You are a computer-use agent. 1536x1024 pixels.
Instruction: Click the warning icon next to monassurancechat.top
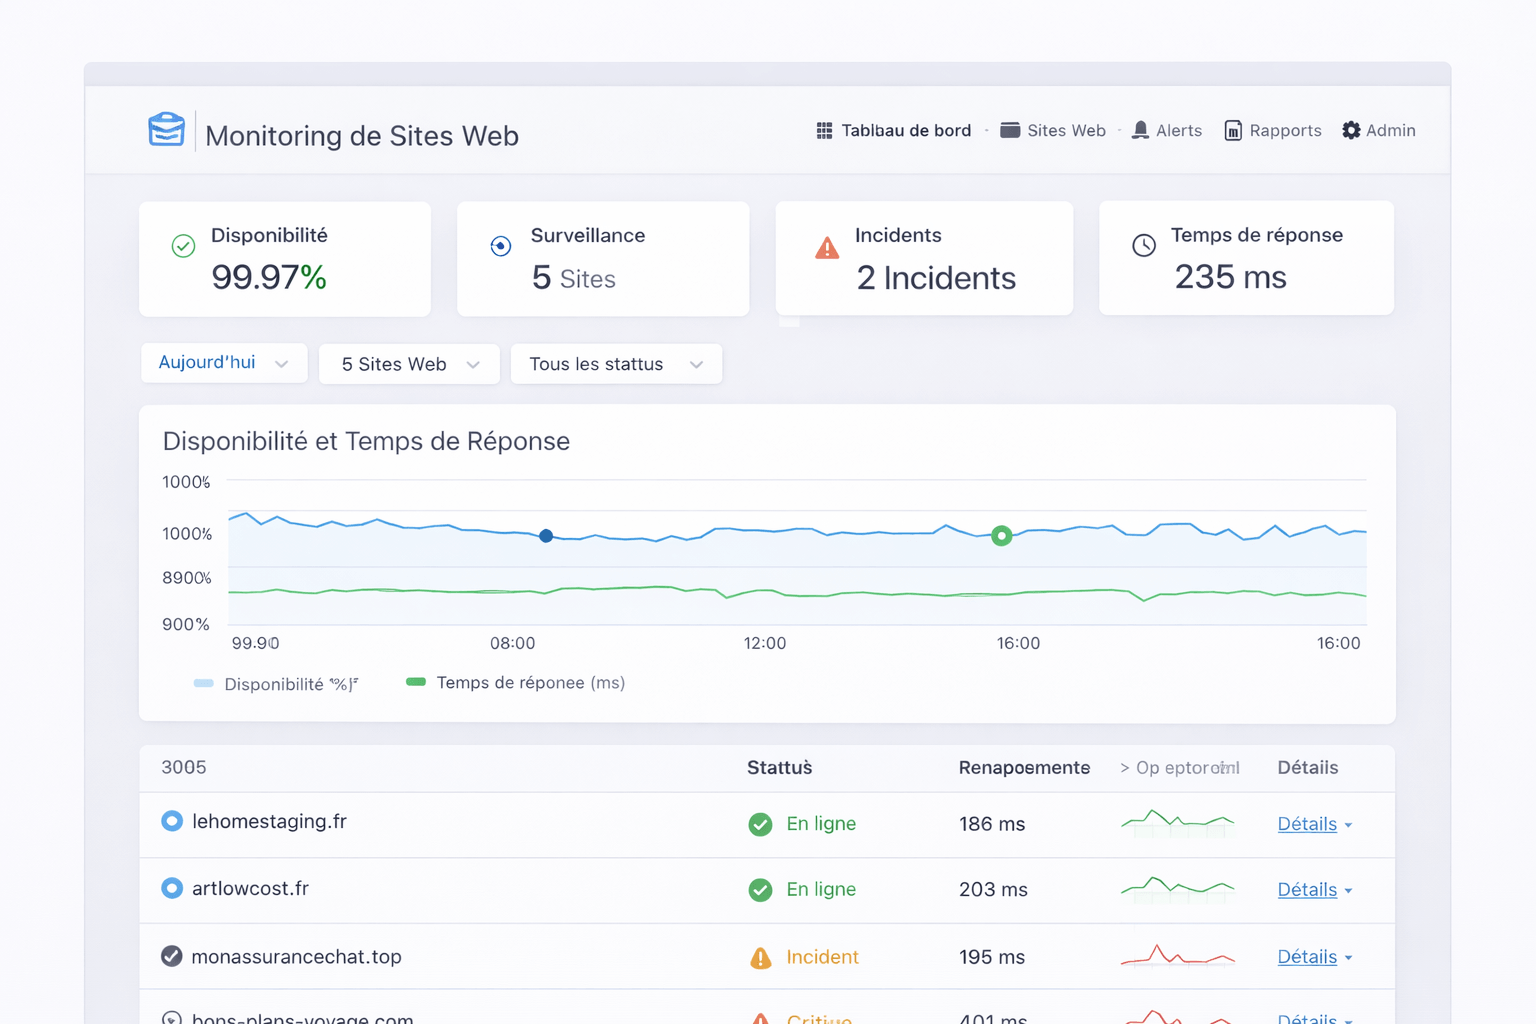pos(760,957)
